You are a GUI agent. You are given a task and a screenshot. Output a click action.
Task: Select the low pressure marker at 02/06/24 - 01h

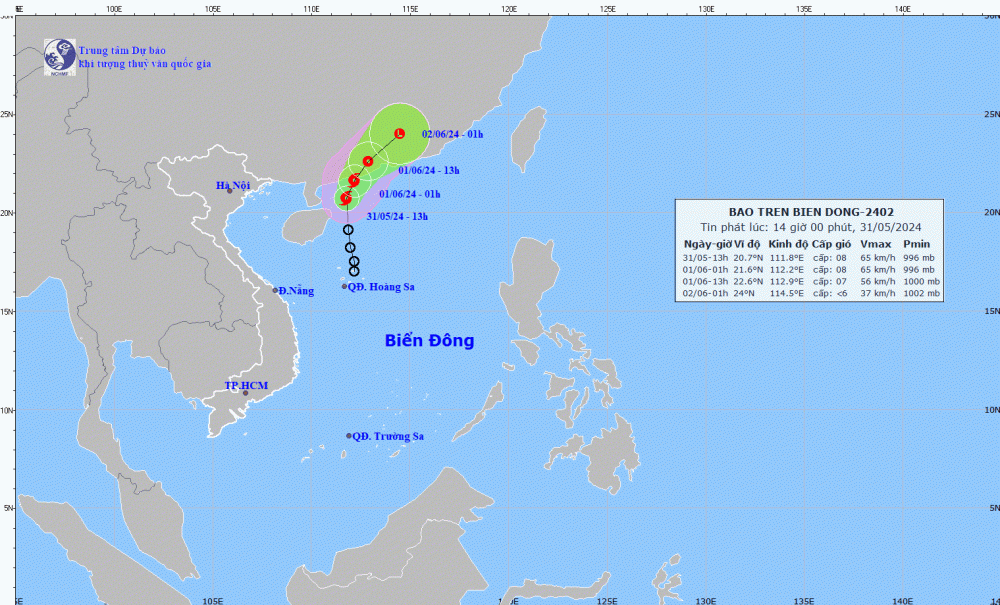coord(399,133)
